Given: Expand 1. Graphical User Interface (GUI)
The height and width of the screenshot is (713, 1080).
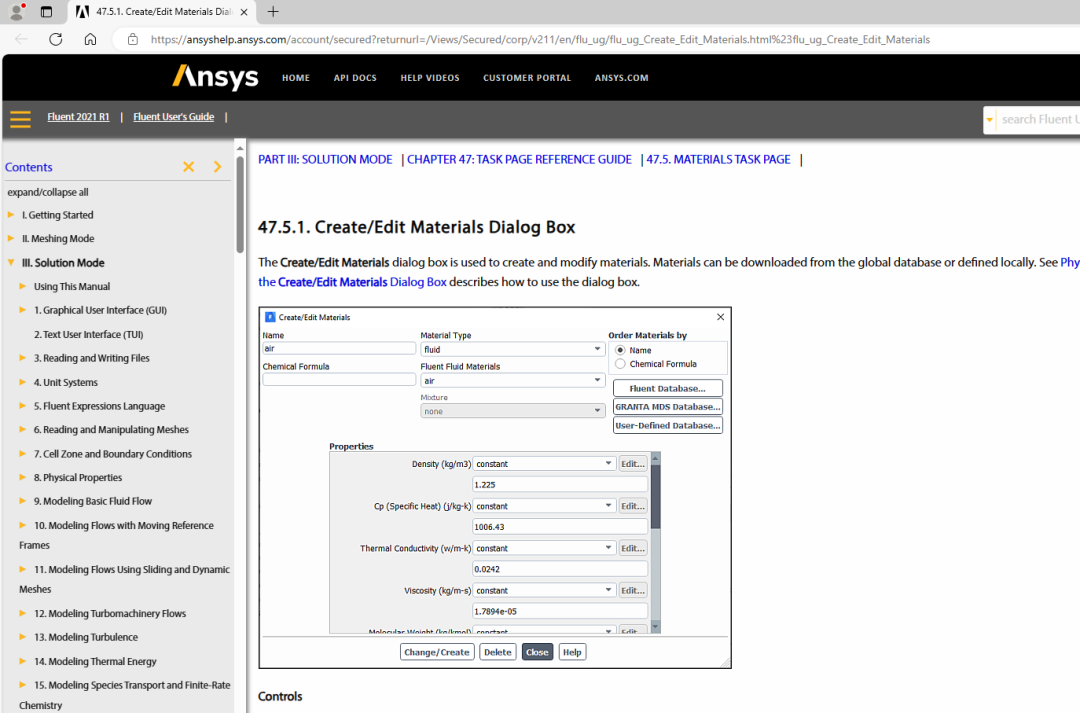Looking at the screenshot, I should coord(23,310).
